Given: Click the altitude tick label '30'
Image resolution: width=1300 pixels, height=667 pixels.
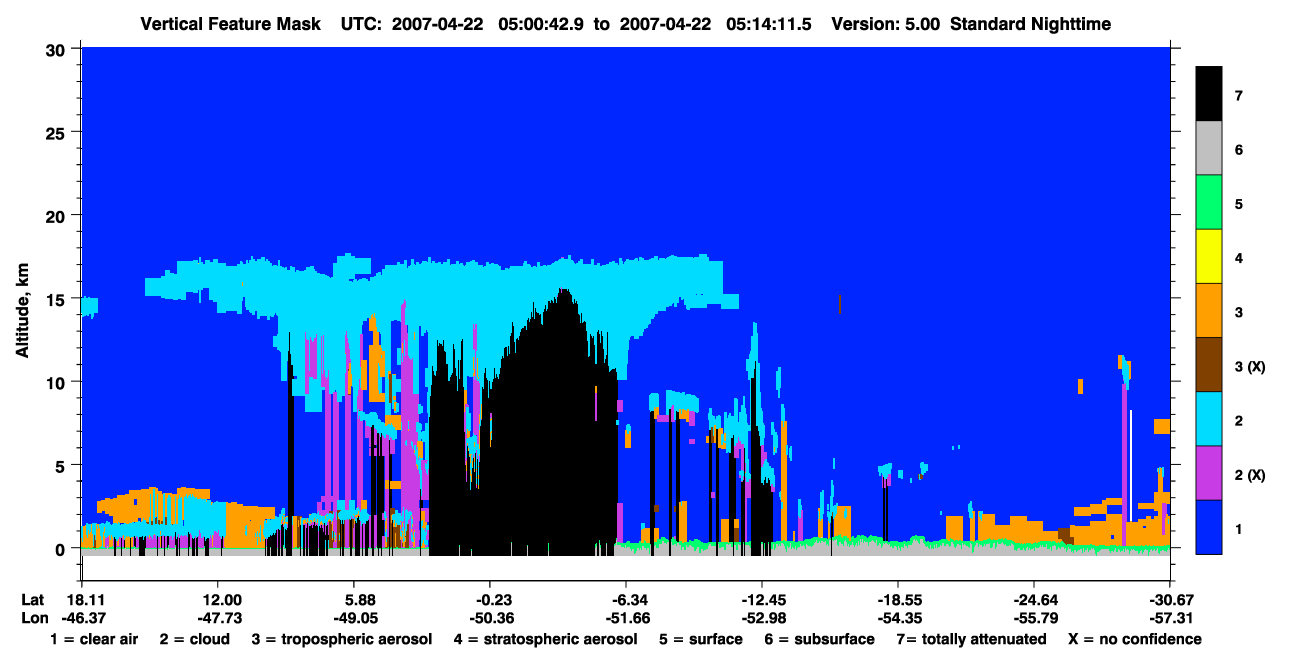Looking at the screenshot, I should 58,49.
